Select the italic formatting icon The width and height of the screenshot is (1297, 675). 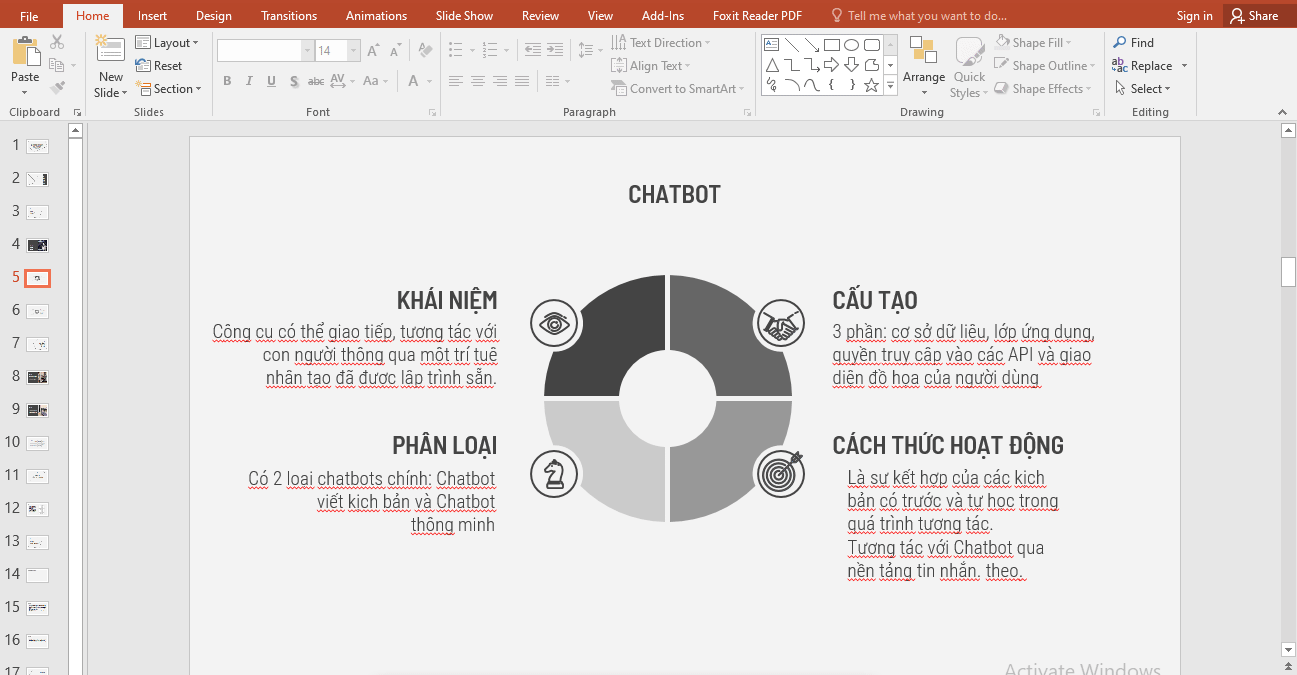249,81
